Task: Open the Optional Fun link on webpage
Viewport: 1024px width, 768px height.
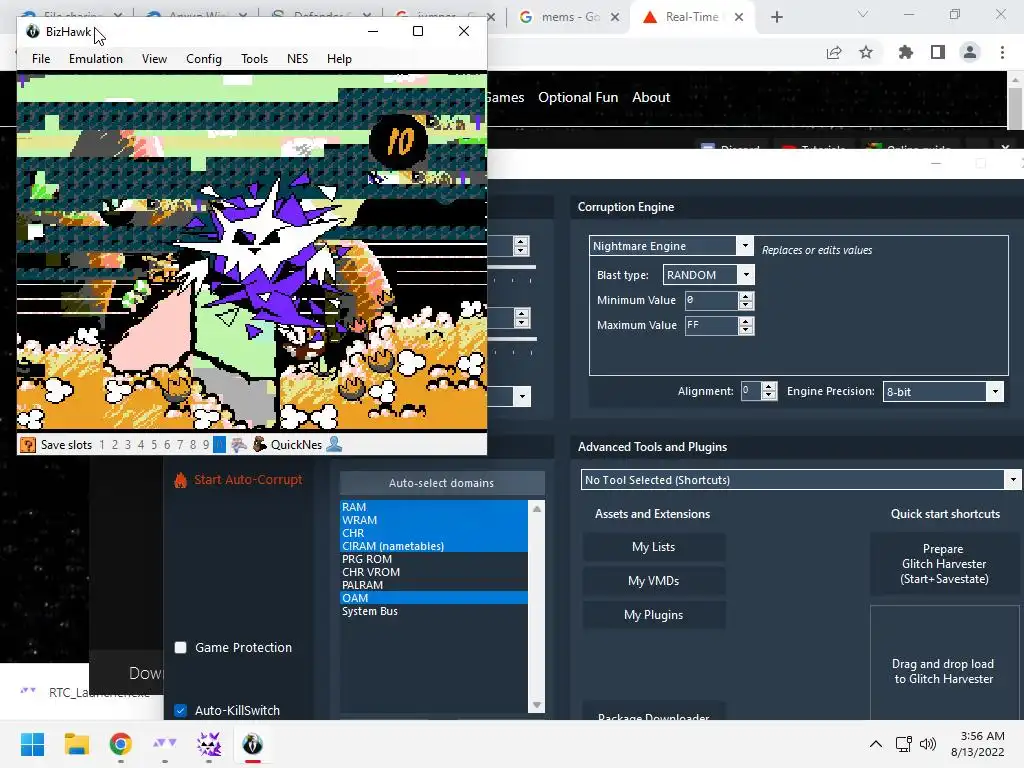Action: point(578,97)
